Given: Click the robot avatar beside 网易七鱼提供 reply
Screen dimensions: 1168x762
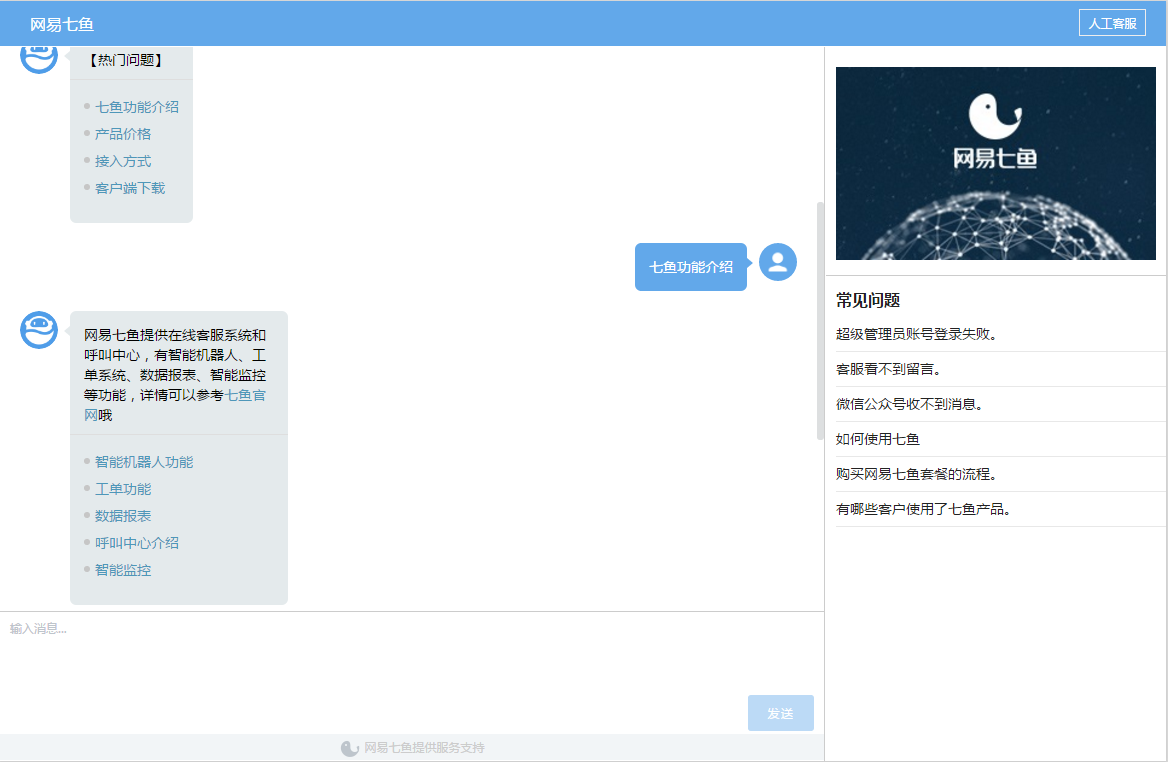Looking at the screenshot, I should click(x=39, y=330).
